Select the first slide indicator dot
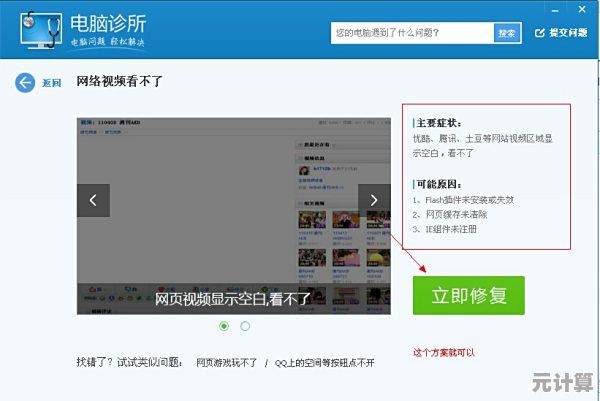The width and height of the screenshot is (600, 401). pos(224,326)
